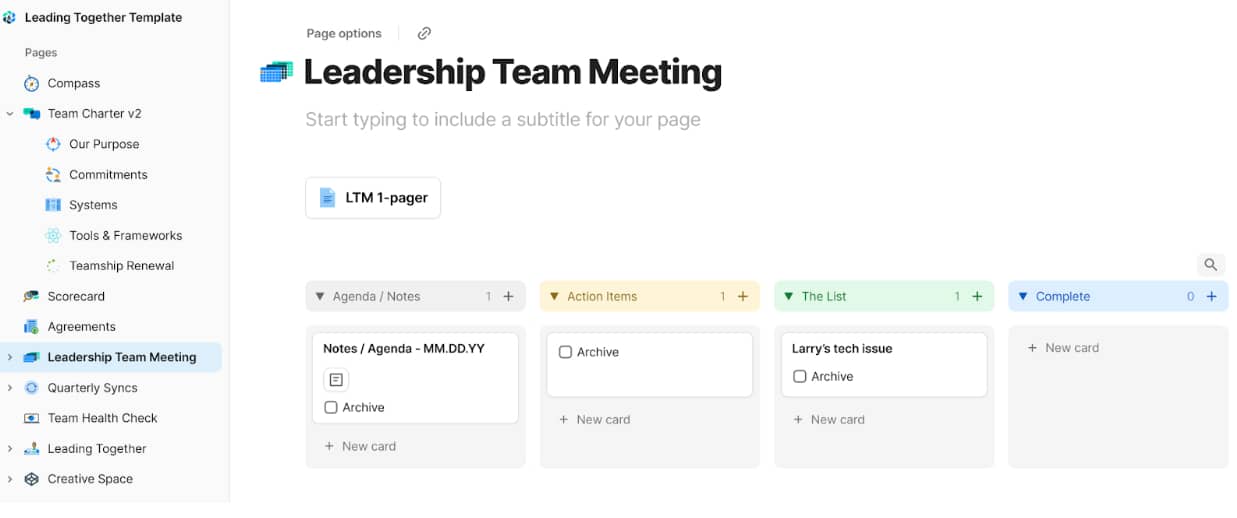Viewport: 1237px width, 518px height.
Task: Click the subtitle field under the page title
Action: pyautogui.click(x=503, y=120)
